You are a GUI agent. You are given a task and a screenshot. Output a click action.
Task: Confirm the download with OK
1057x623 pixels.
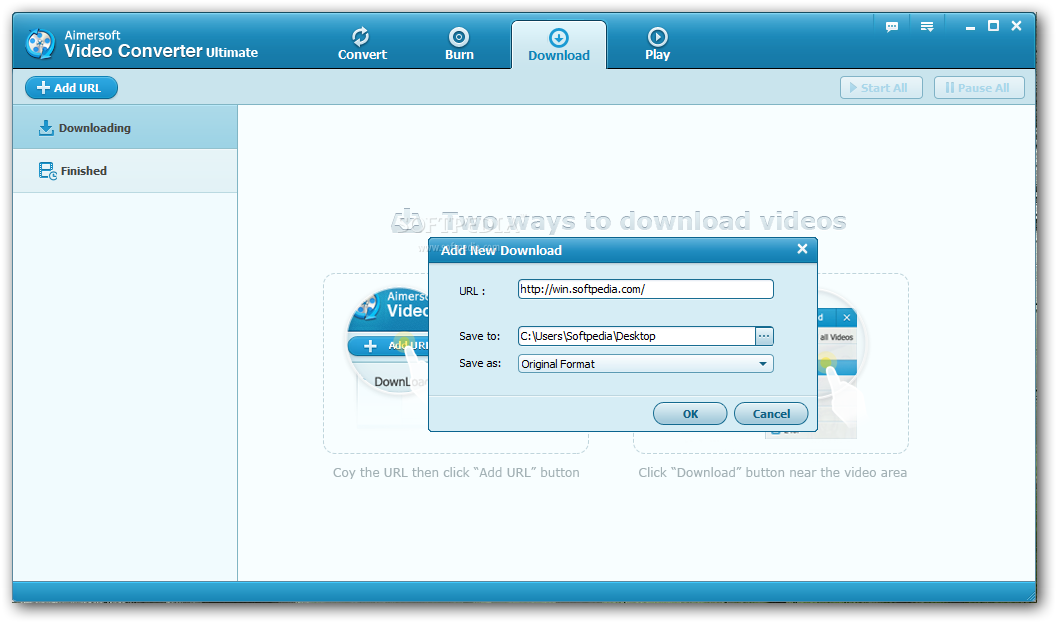click(x=690, y=414)
